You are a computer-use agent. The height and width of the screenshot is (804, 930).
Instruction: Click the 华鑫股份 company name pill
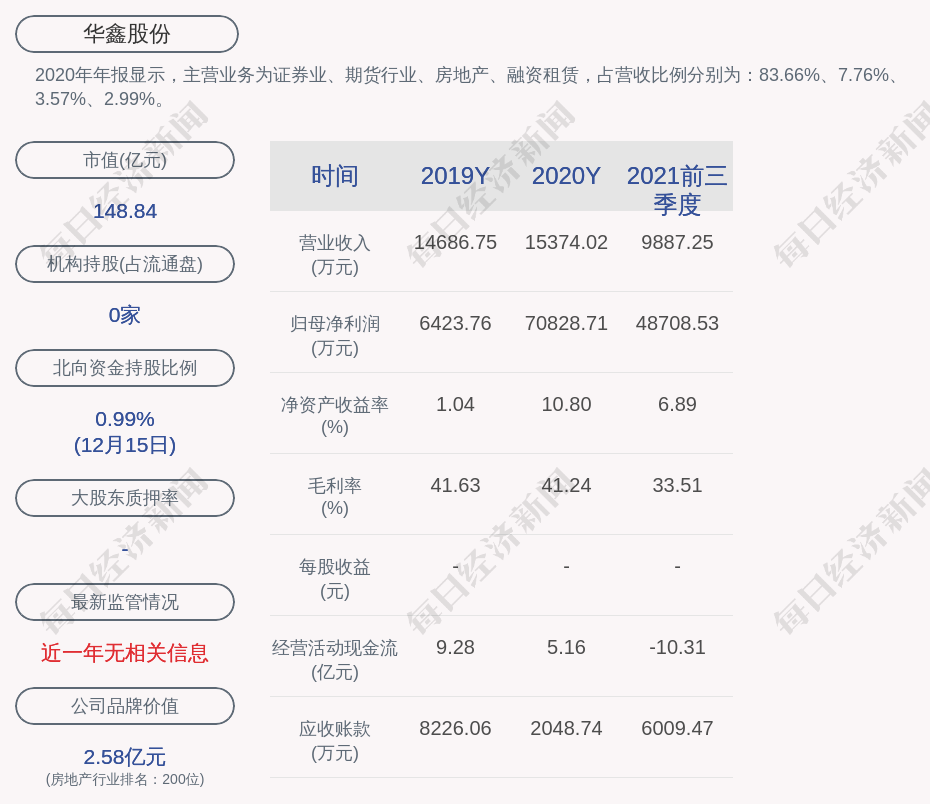pos(126,34)
